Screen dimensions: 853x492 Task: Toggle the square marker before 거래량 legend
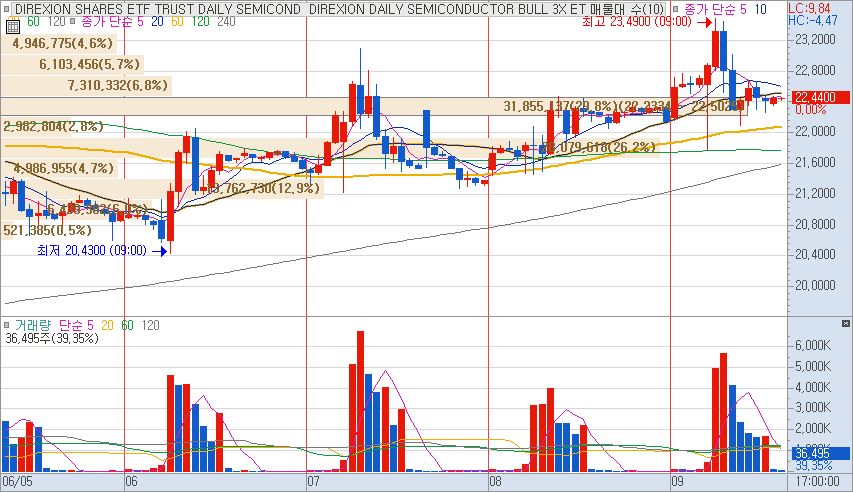click(x=7, y=325)
